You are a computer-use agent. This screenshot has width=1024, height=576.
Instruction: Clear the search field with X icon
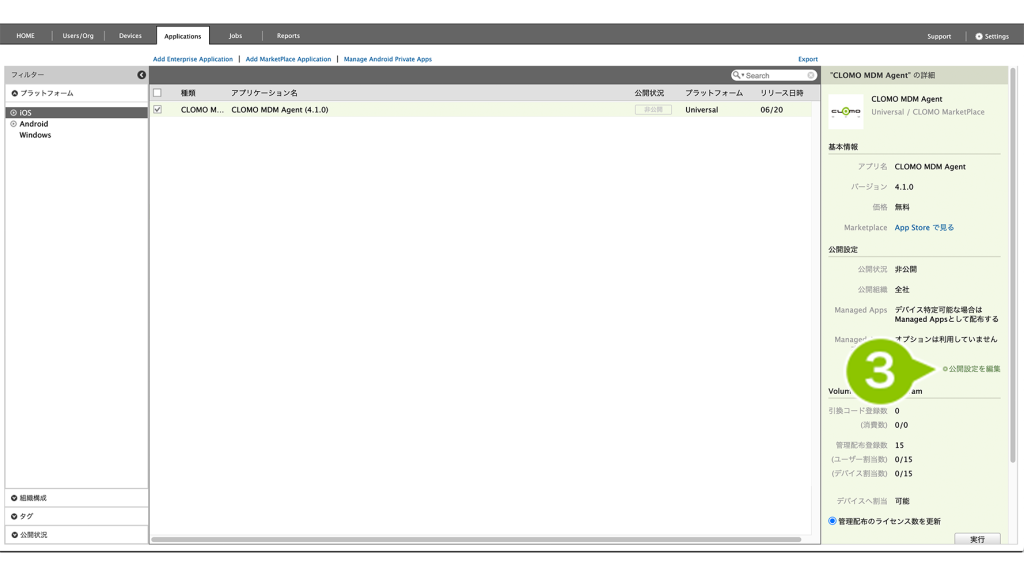tap(810, 75)
